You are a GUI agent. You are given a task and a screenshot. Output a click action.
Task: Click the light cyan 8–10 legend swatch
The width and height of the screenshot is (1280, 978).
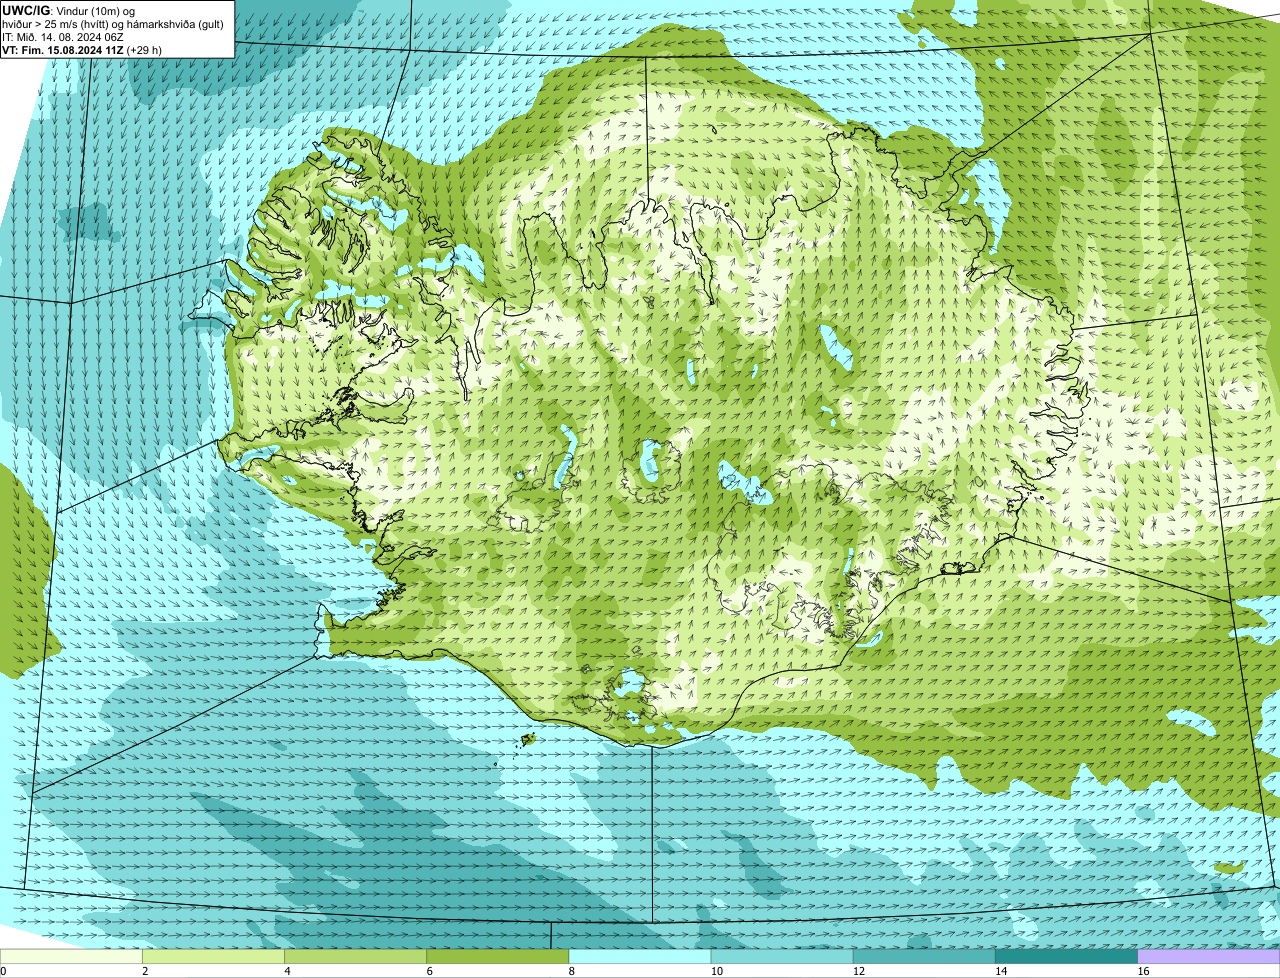(x=640, y=956)
